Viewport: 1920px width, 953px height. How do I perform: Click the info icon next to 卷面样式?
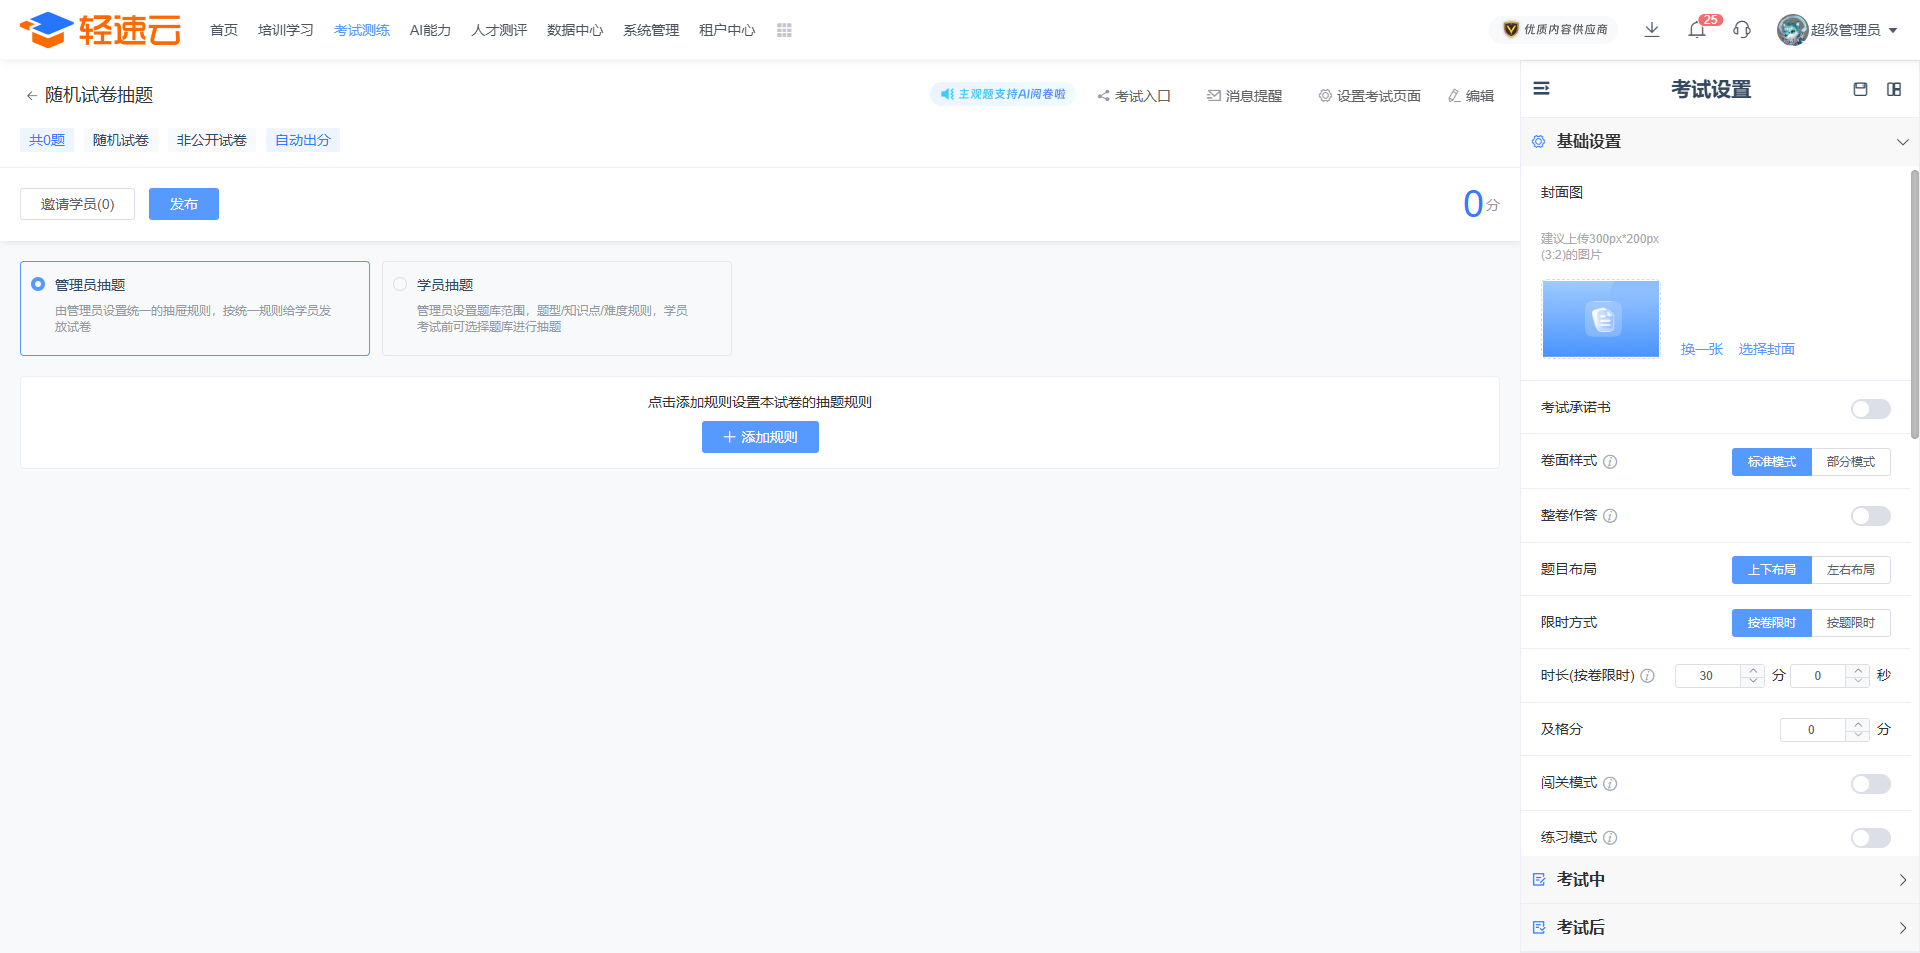click(1610, 462)
